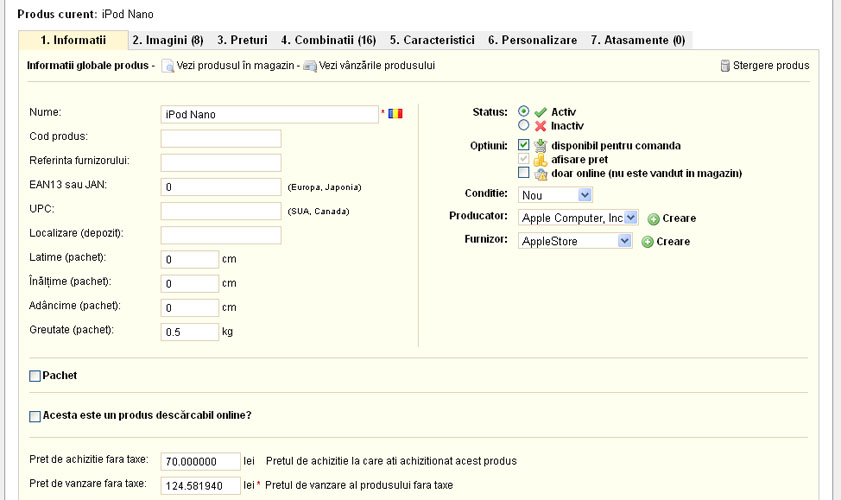Click the red X Inactiv icon

(541, 126)
